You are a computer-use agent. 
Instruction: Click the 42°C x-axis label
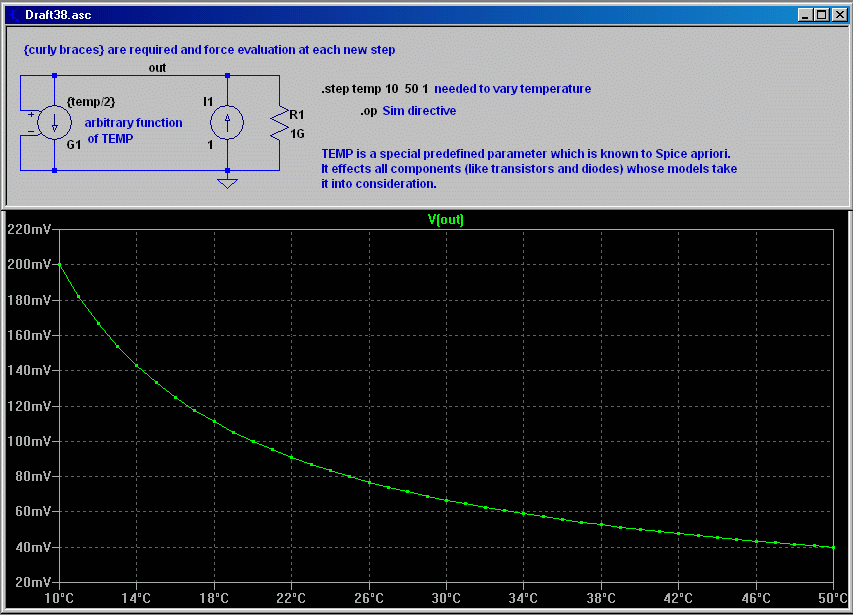point(678,599)
